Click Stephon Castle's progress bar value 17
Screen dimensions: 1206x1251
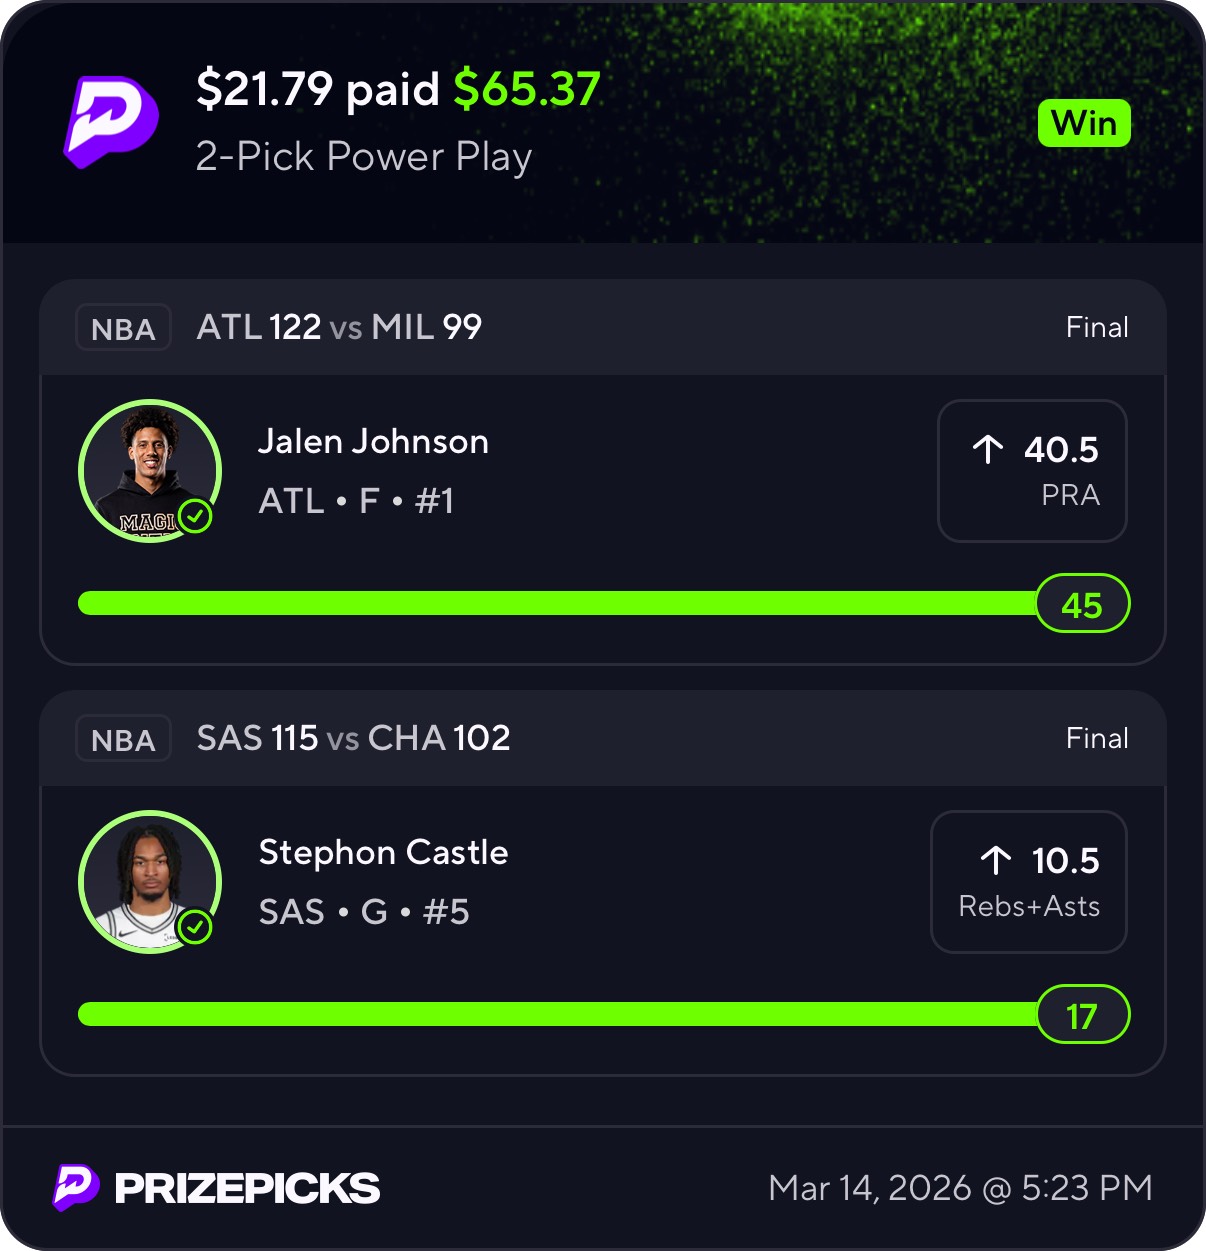pos(1082,1016)
